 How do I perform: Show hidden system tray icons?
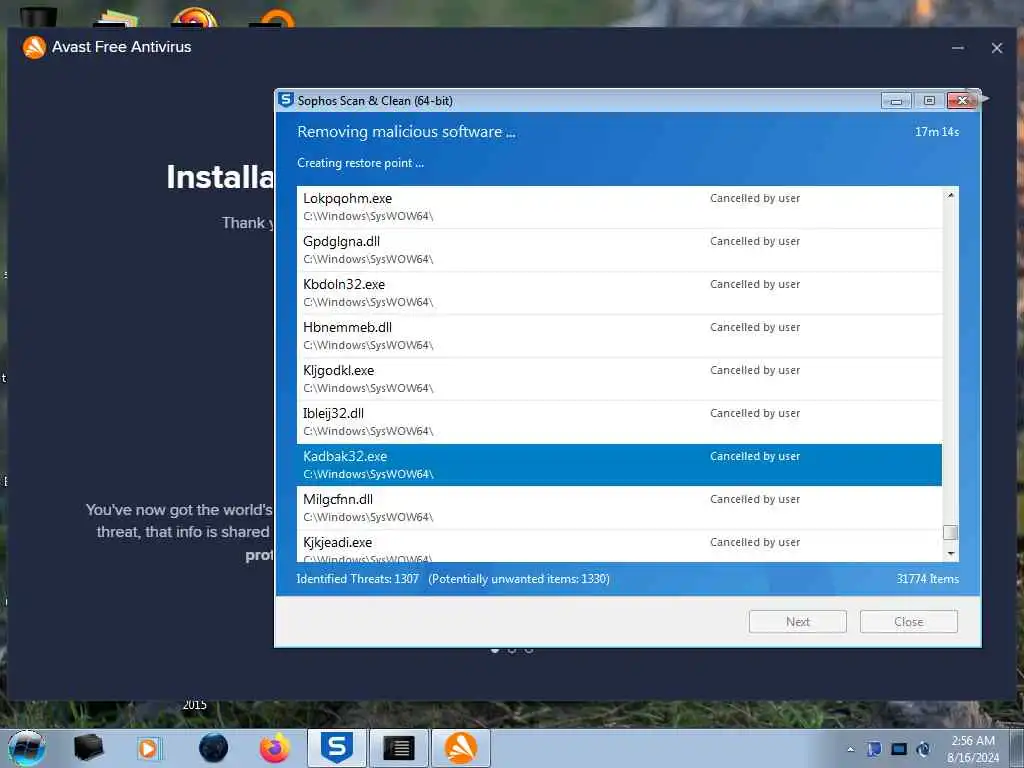click(x=850, y=749)
